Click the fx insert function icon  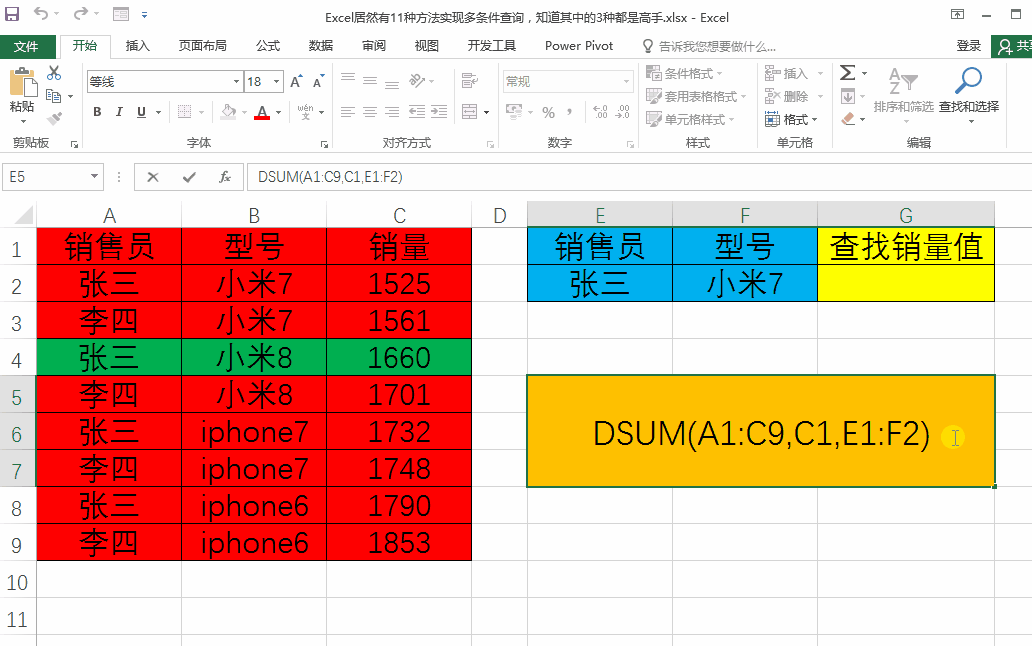pos(225,177)
